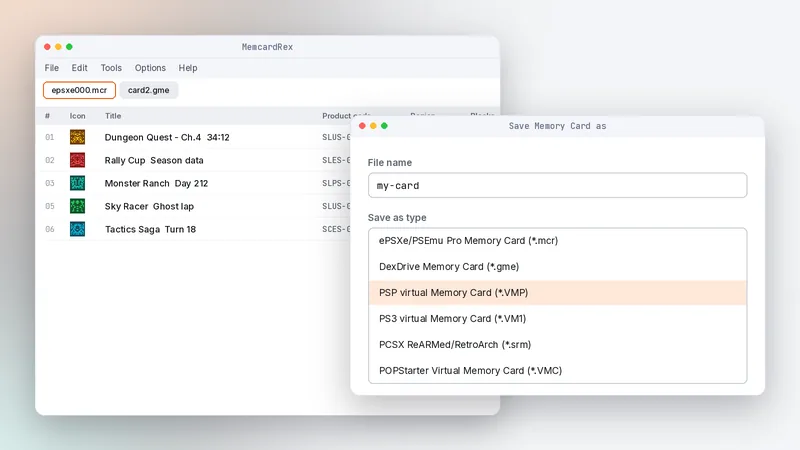
Task: Click the Monster Ranch save icon
Action: pos(78,183)
